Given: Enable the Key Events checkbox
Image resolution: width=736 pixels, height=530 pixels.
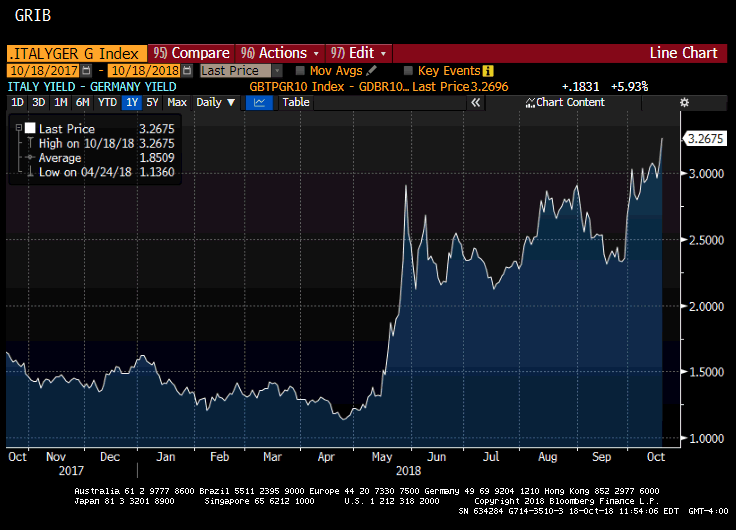Looking at the screenshot, I should point(408,71).
